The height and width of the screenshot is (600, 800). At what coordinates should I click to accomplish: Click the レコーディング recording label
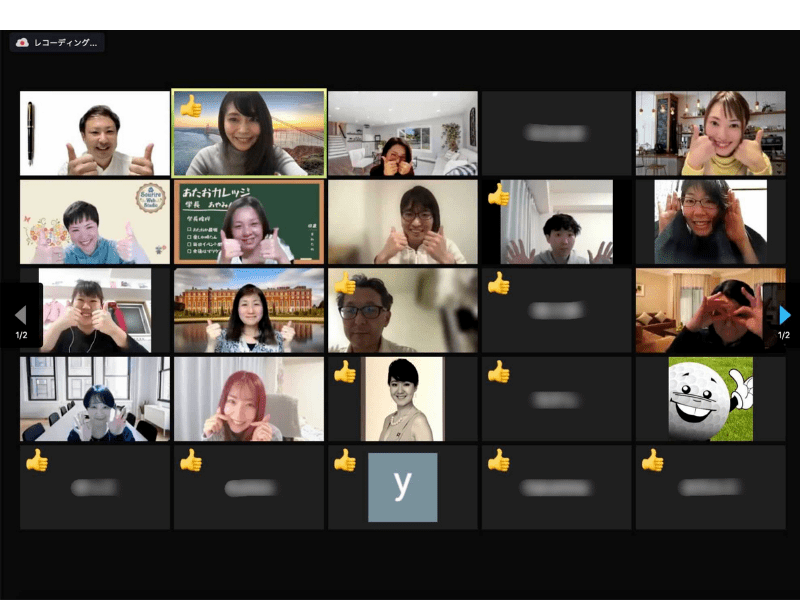click(65, 42)
